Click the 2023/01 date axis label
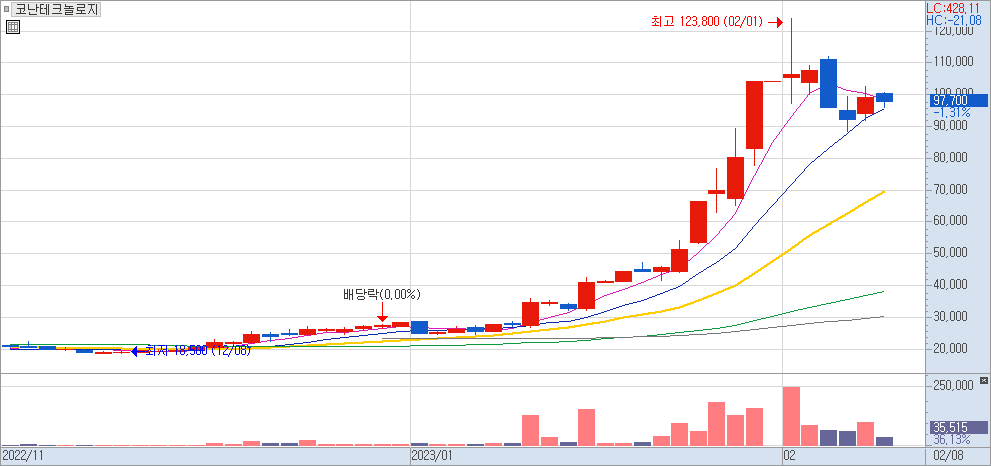Viewport: 991px width, 466px height. pyautogui.click(x=433, y=455)
